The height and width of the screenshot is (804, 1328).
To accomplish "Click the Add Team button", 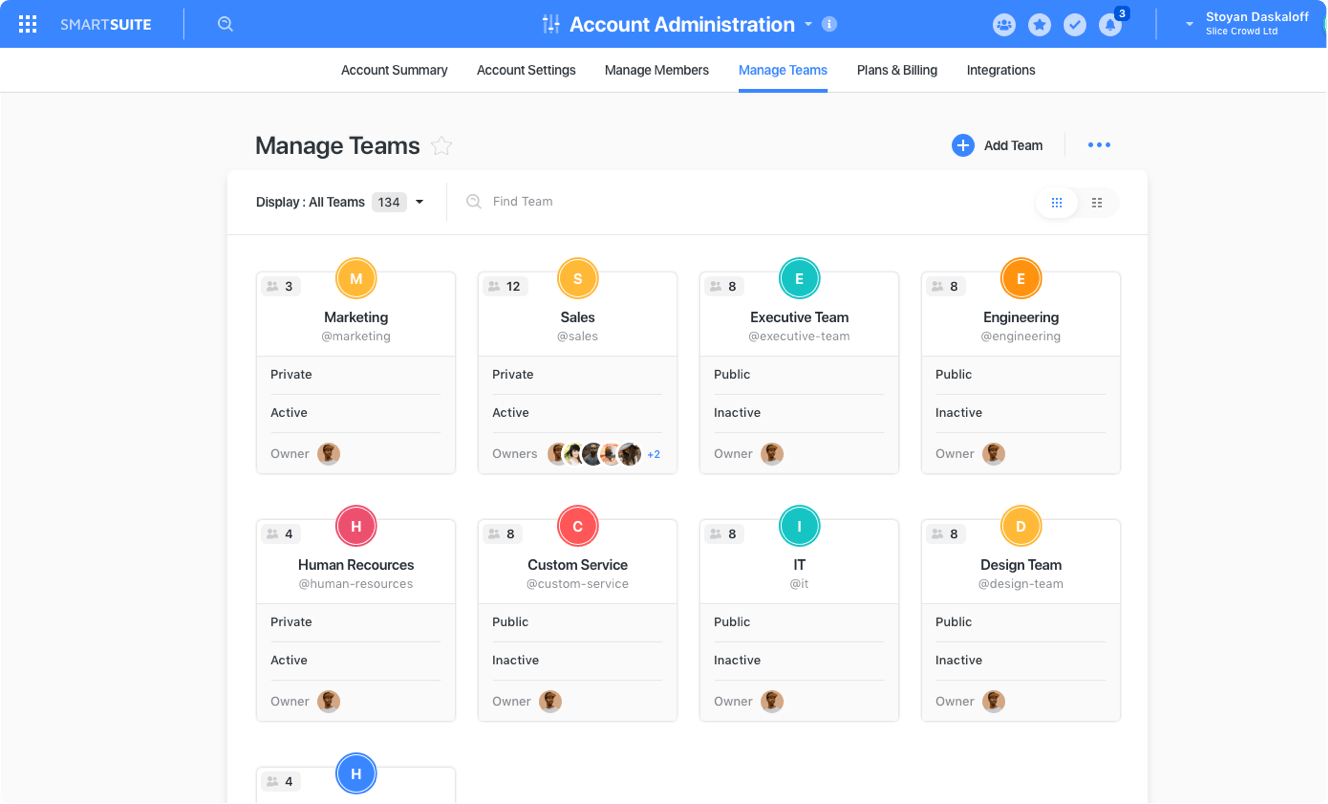I will click(x=997, y=145).
